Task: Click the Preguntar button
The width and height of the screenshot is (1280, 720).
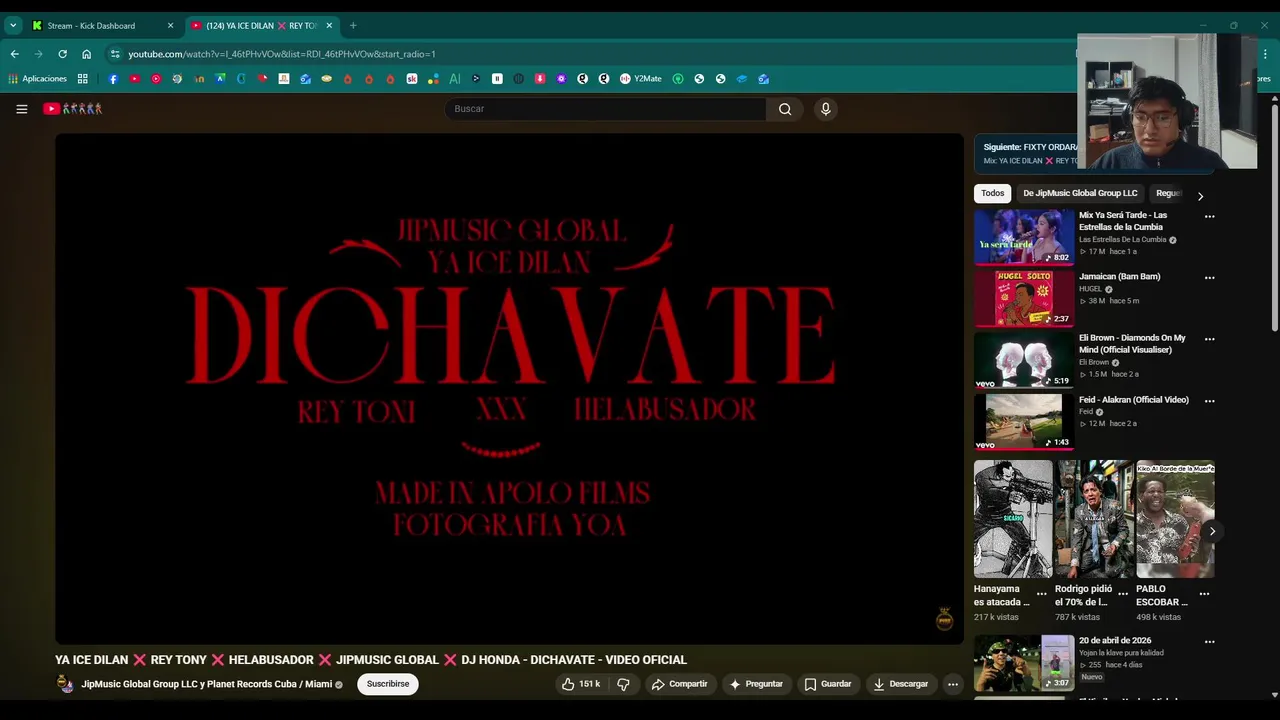Action: (756, 684)
